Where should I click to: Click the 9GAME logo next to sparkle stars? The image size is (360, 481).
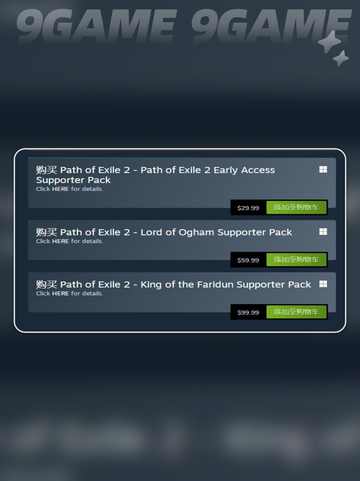click(x=271, y=27)
